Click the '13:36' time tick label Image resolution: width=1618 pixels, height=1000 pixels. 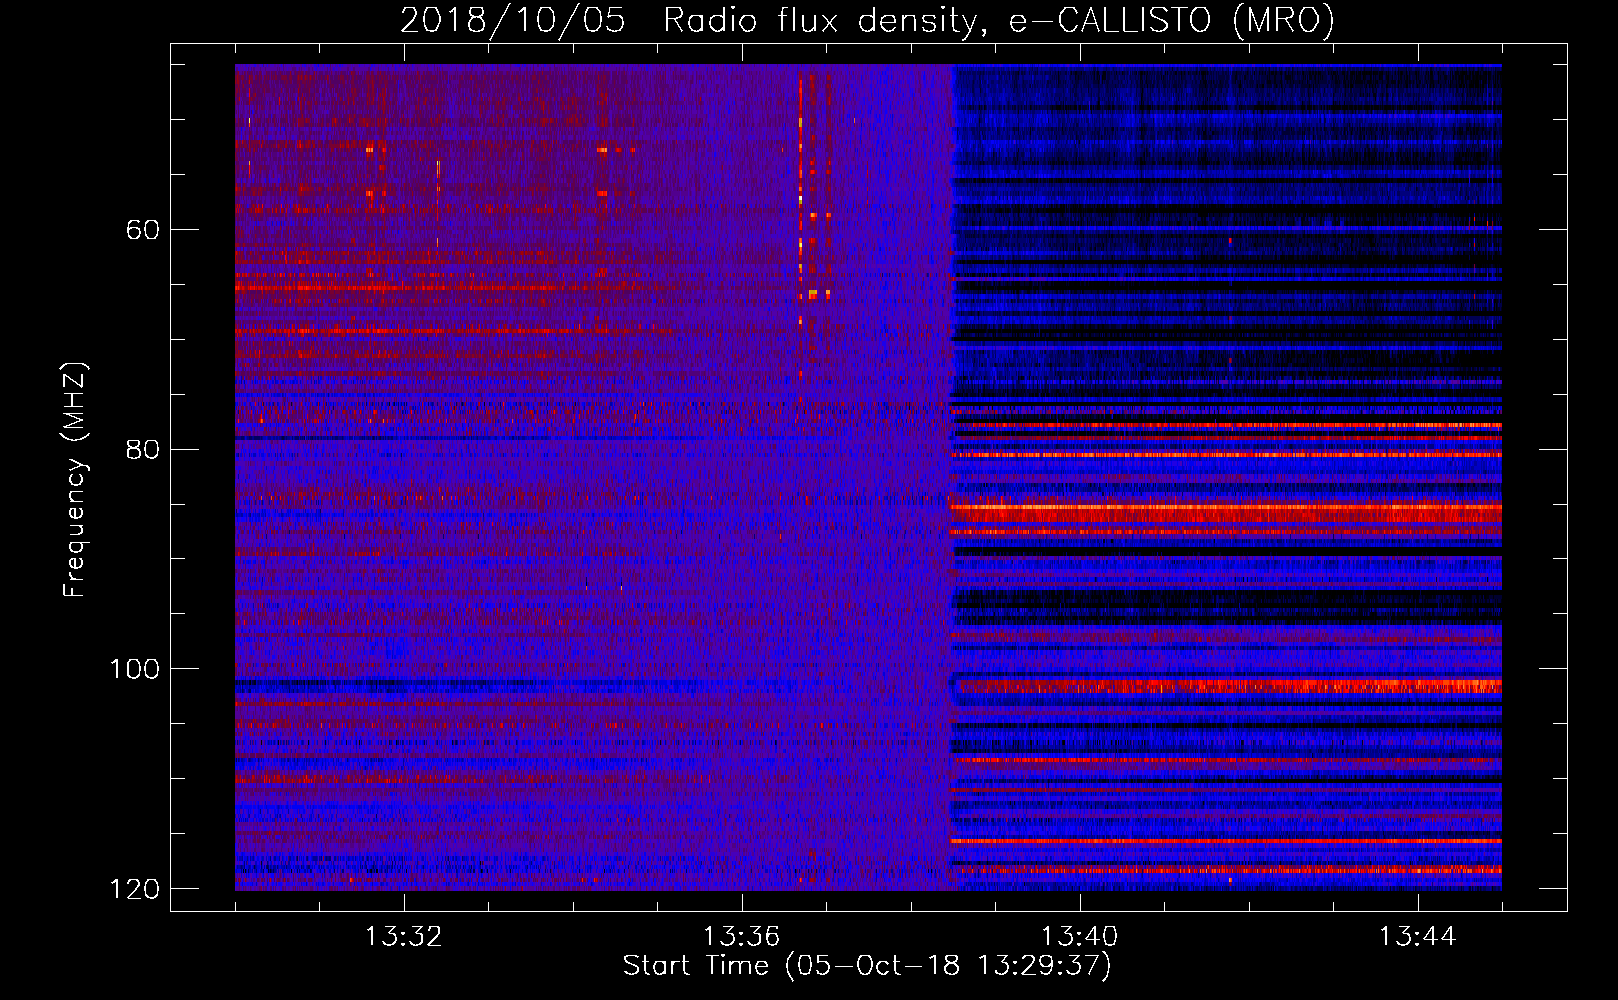point(741,937)
